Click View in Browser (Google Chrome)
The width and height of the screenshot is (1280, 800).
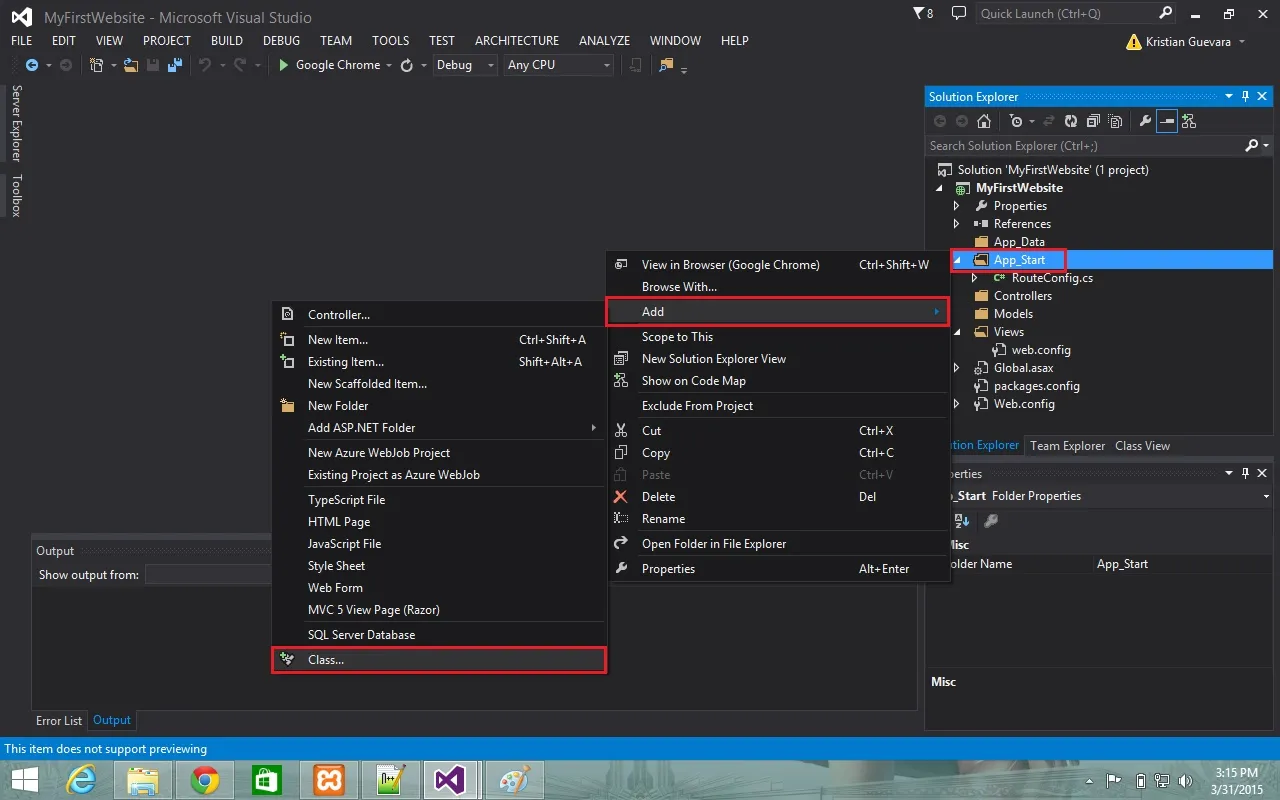tap(778, 265)
